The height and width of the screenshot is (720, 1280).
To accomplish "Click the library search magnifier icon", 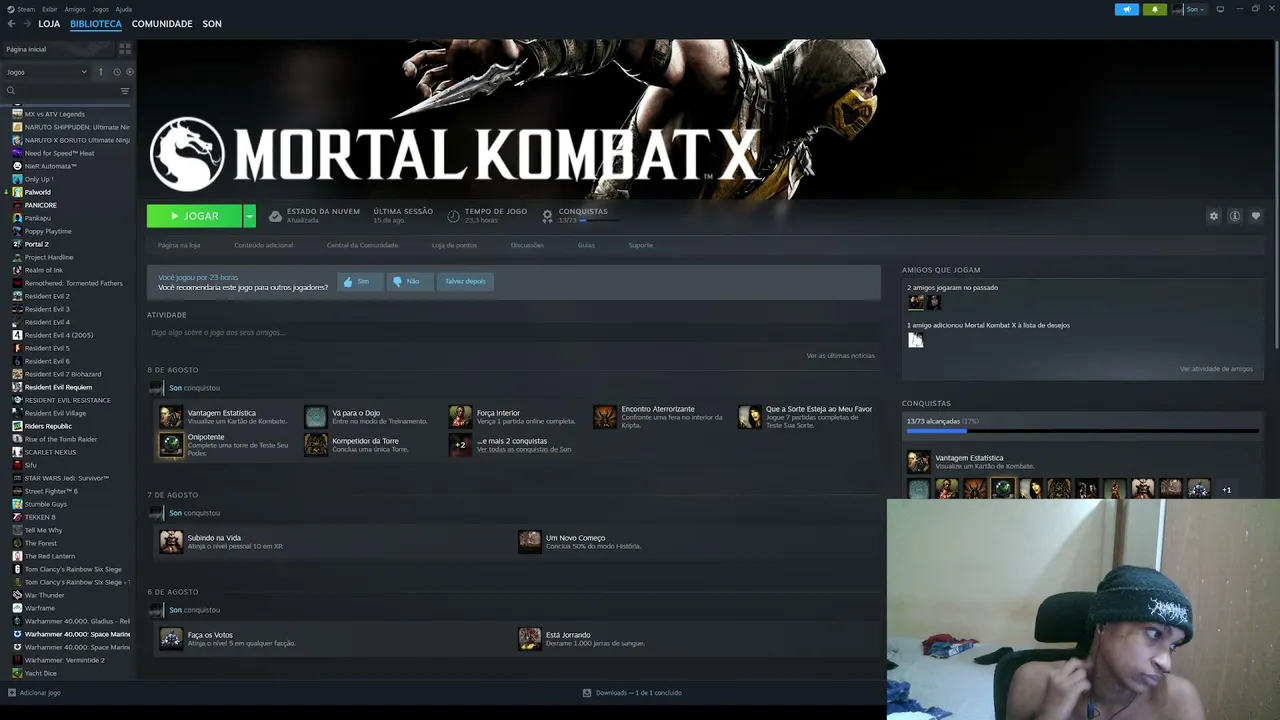I will coord(11,91).
